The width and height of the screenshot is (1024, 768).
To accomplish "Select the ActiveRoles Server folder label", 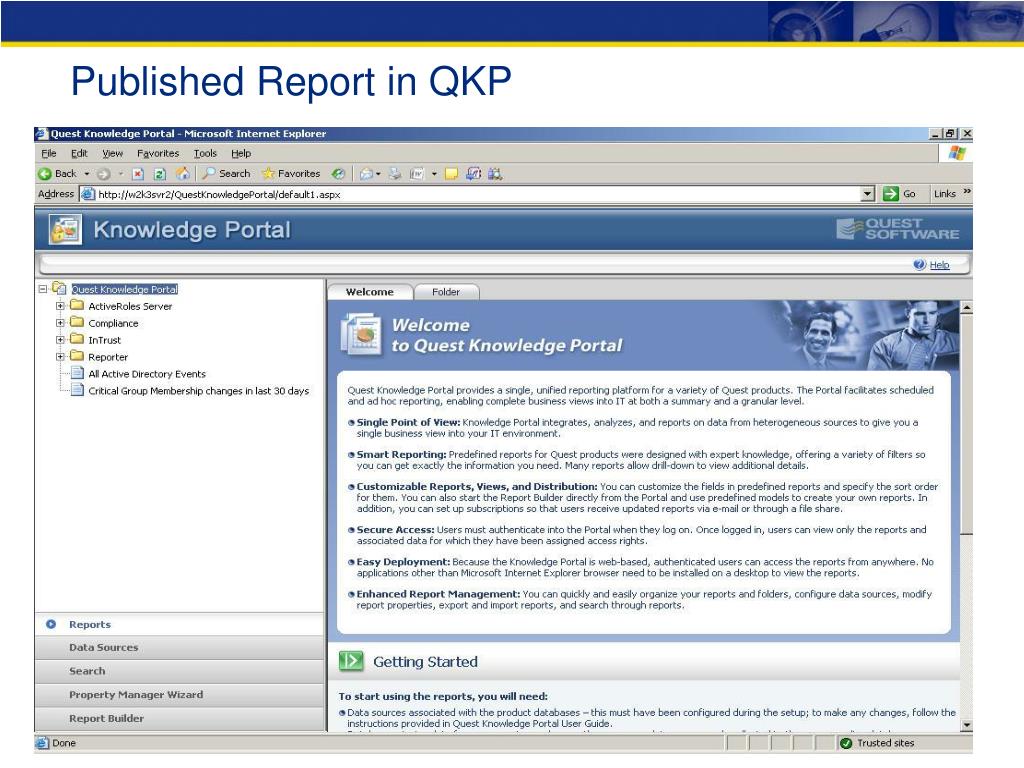I will click(x=130, y=306).
